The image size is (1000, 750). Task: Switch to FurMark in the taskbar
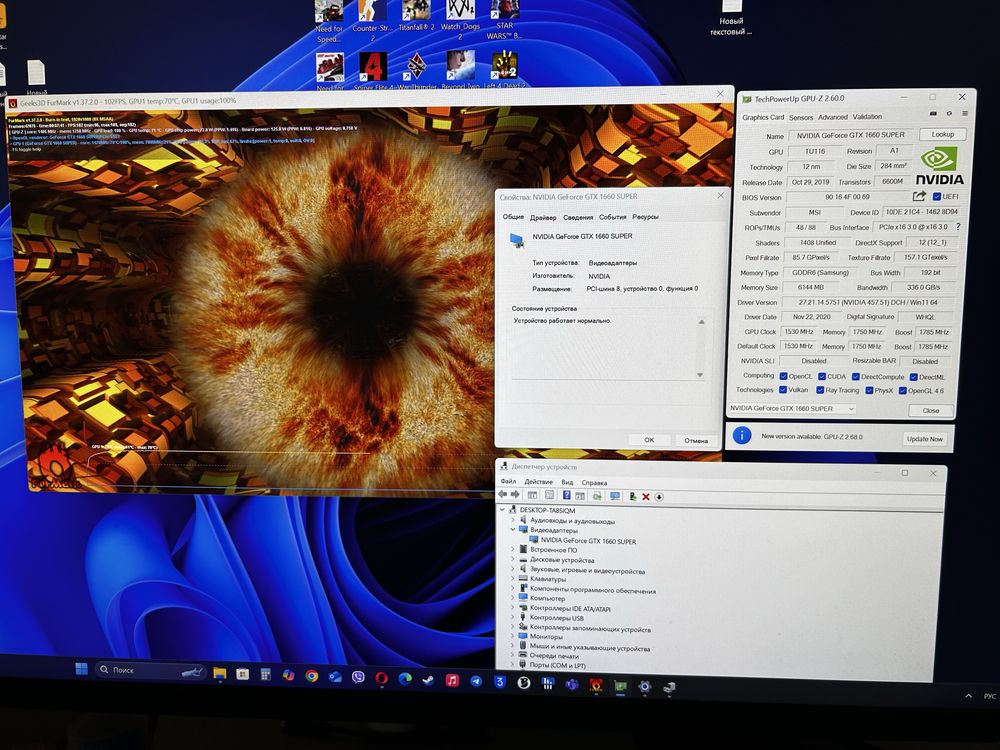point(596,685)
